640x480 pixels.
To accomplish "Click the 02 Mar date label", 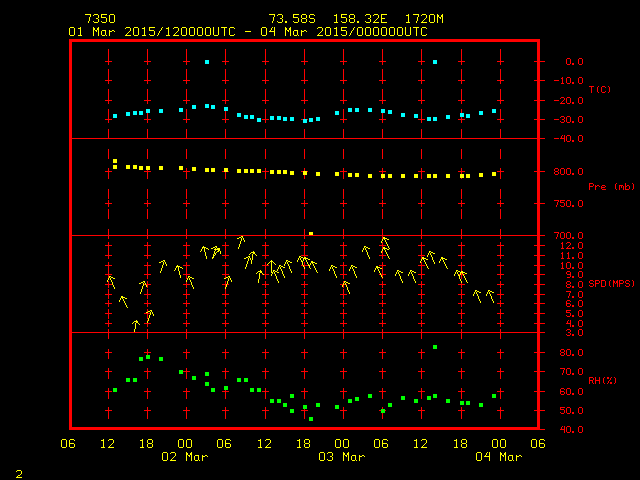I will (x=185, y=457).
